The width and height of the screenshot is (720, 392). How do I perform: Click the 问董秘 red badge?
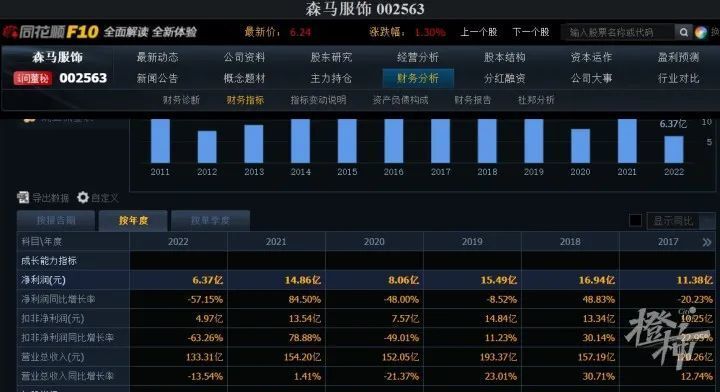(32, 78)
